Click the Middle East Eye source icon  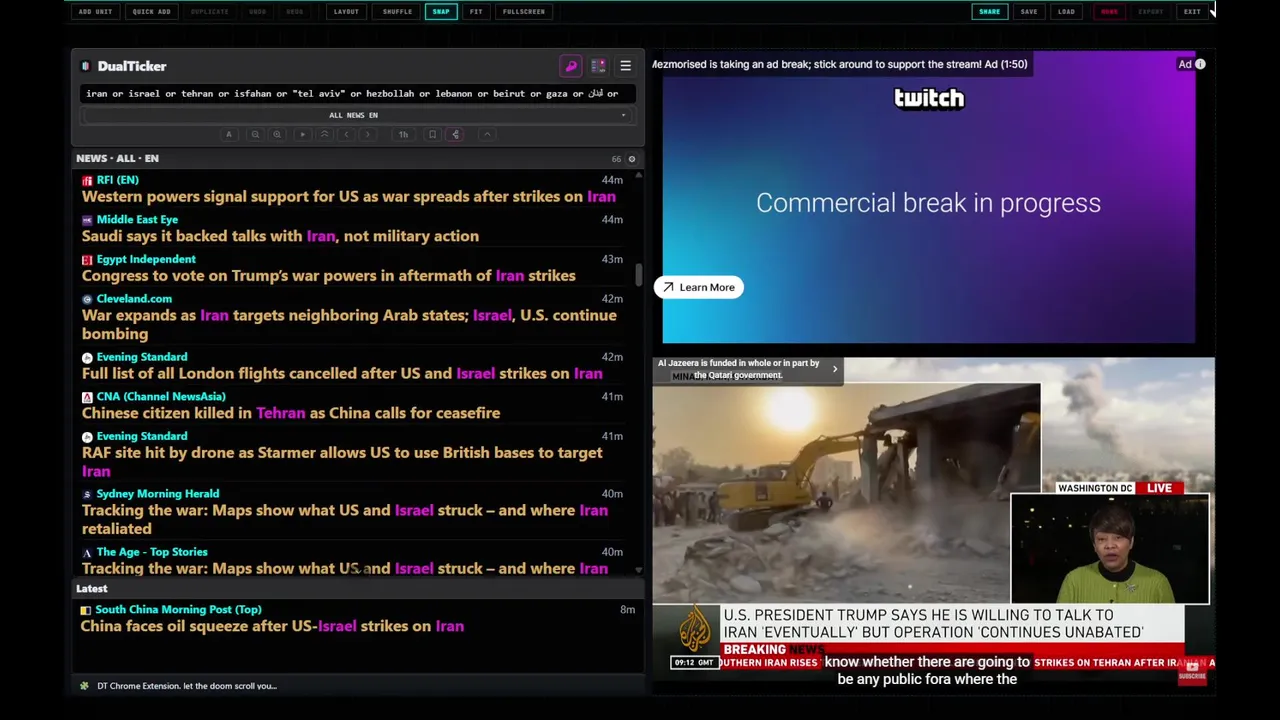click(87, 220)
